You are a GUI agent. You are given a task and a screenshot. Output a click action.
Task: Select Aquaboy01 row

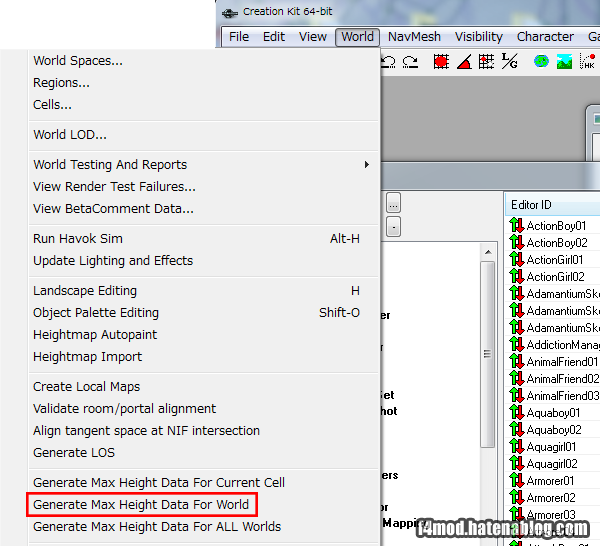pos(553,413)
